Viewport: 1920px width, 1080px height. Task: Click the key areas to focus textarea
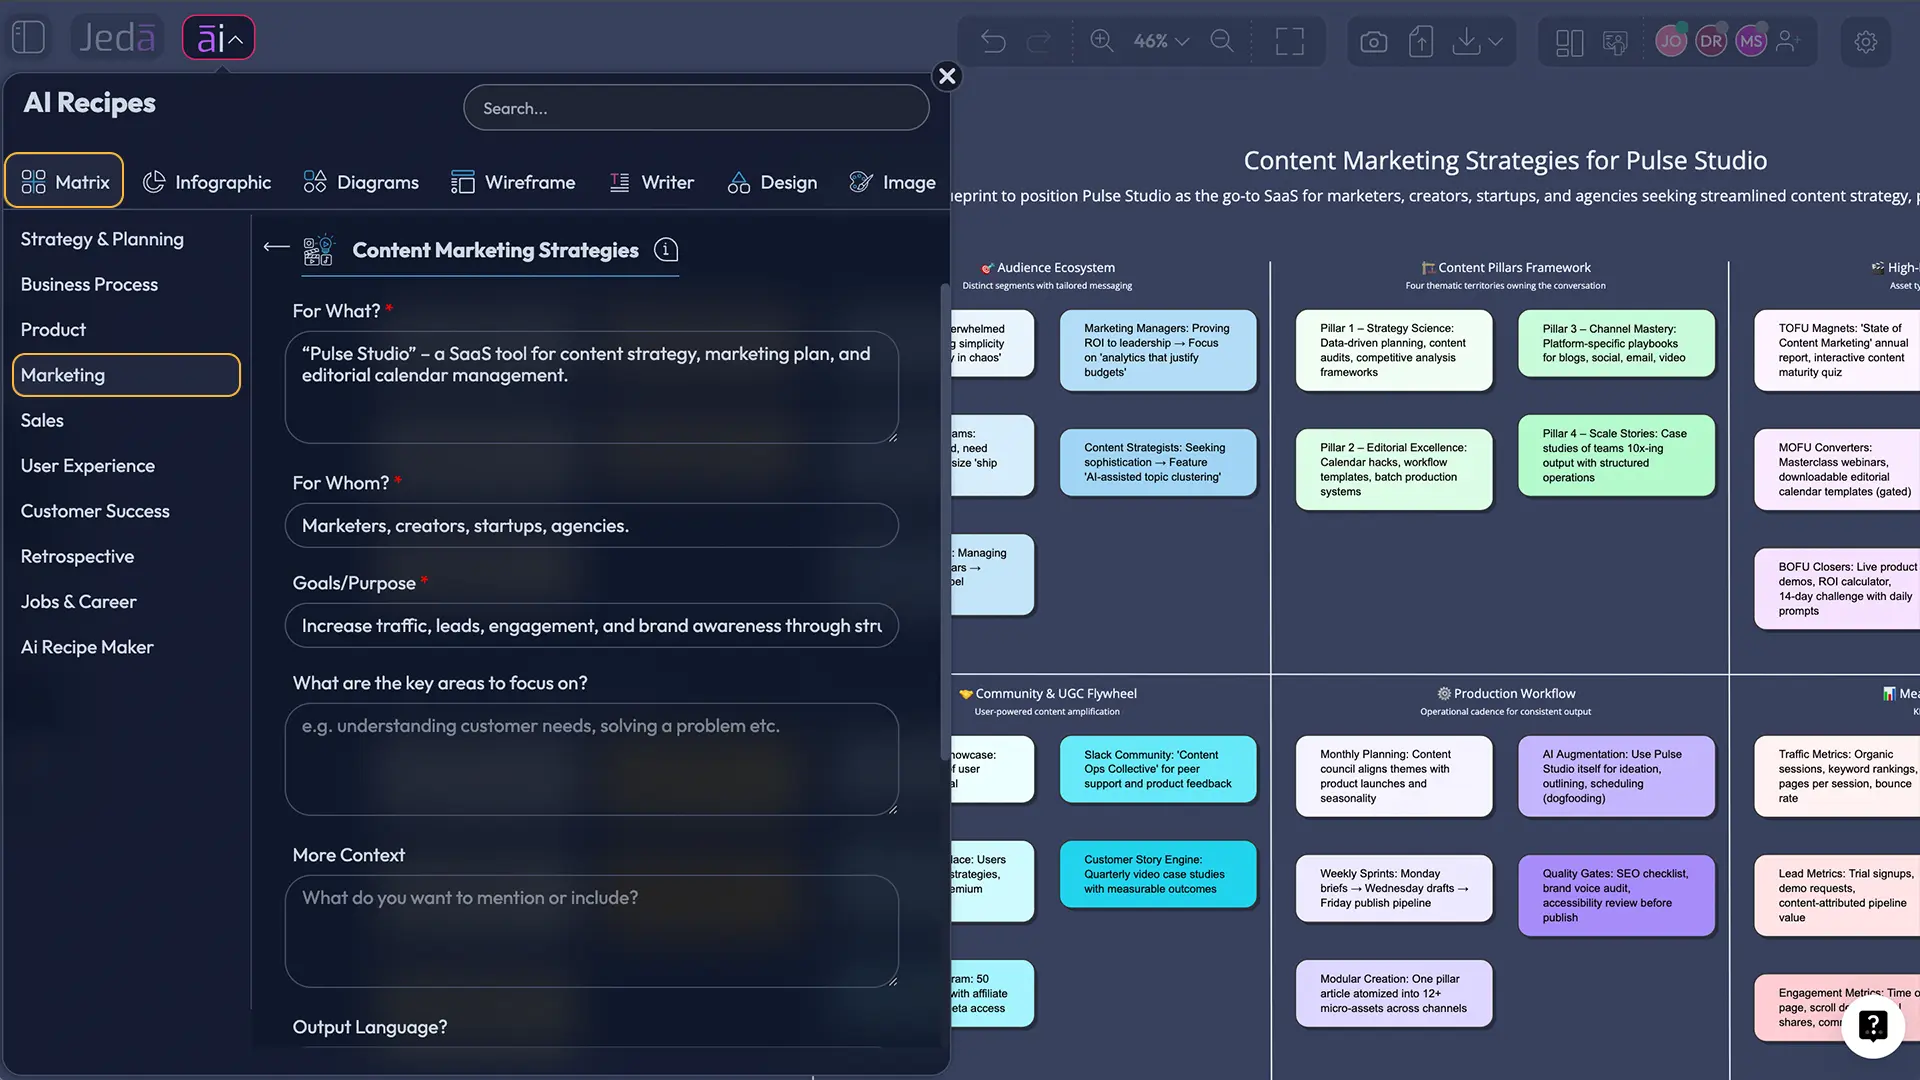coord(591,759)
